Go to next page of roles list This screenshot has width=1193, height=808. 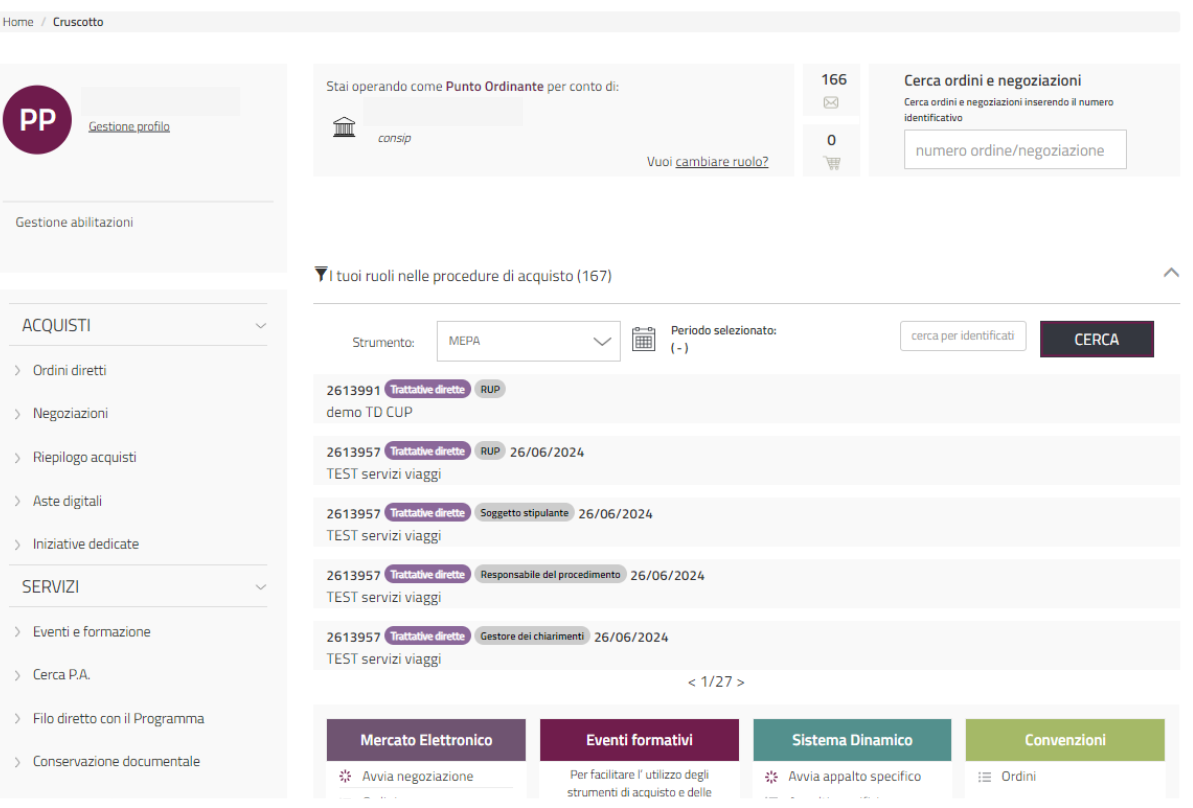click(741, 682)
